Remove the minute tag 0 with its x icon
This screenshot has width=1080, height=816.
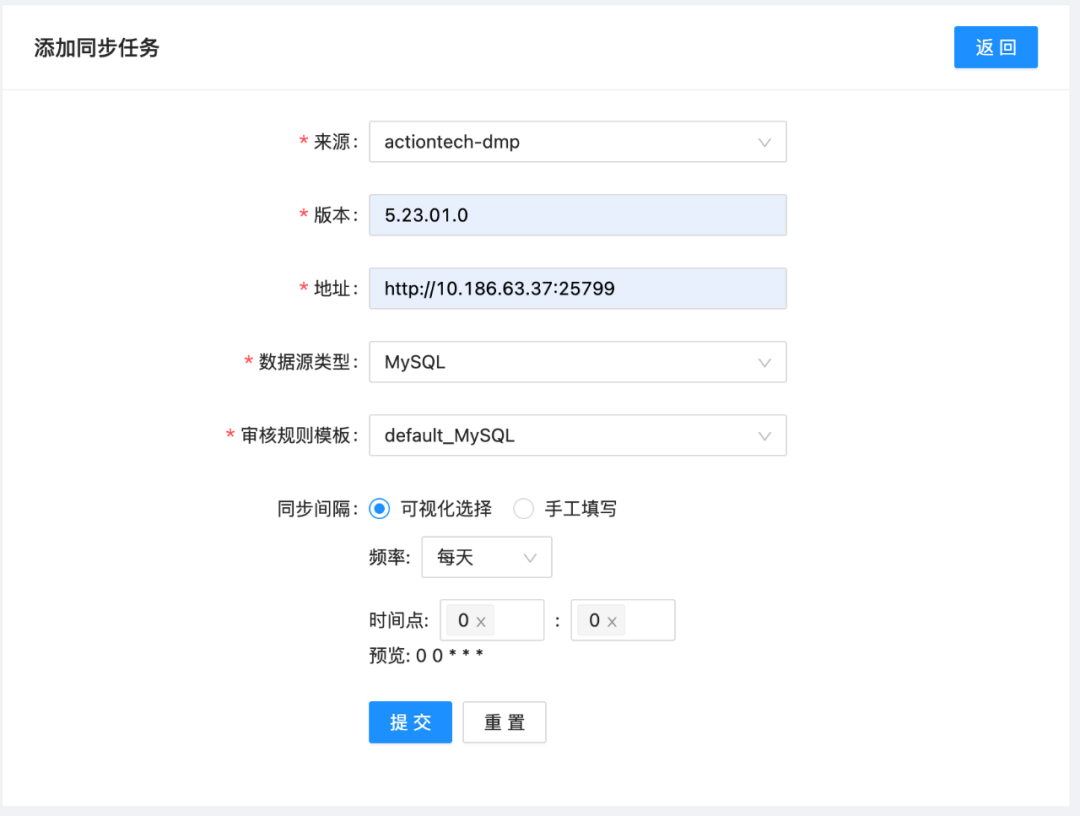(612, 622)
